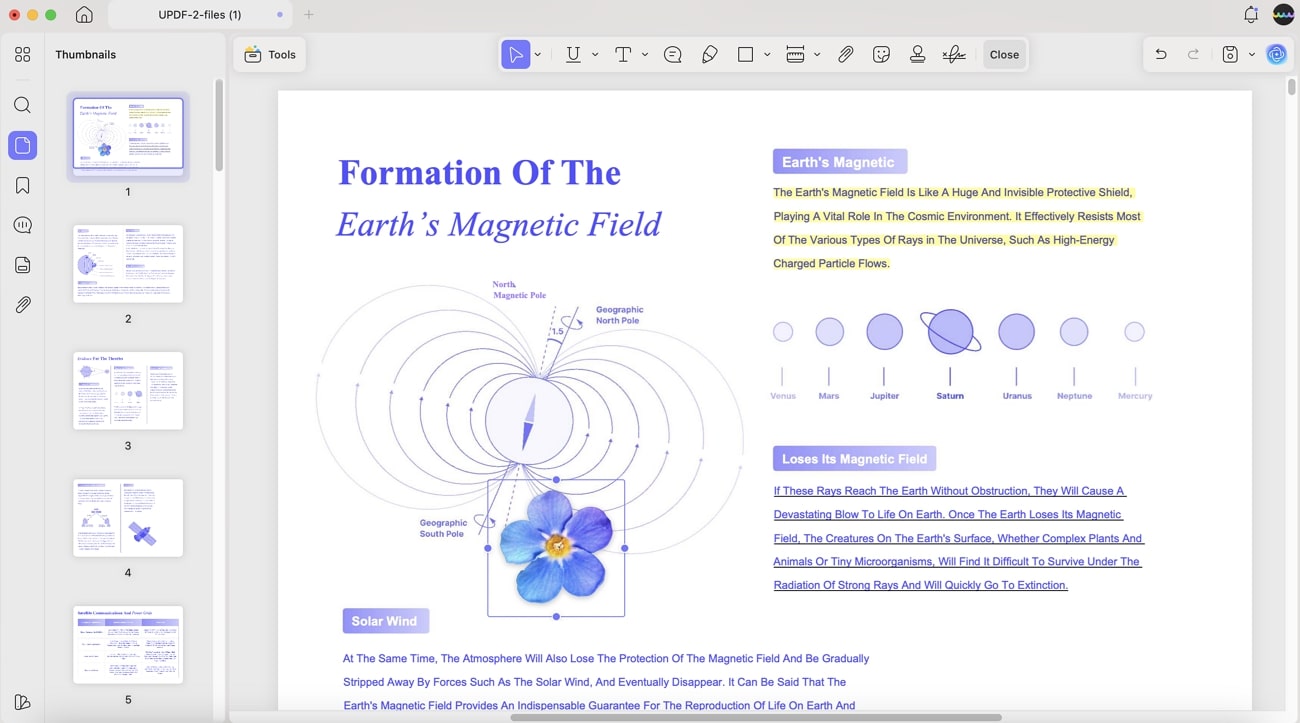Click the Geographic South Pole label

(443, 528)
